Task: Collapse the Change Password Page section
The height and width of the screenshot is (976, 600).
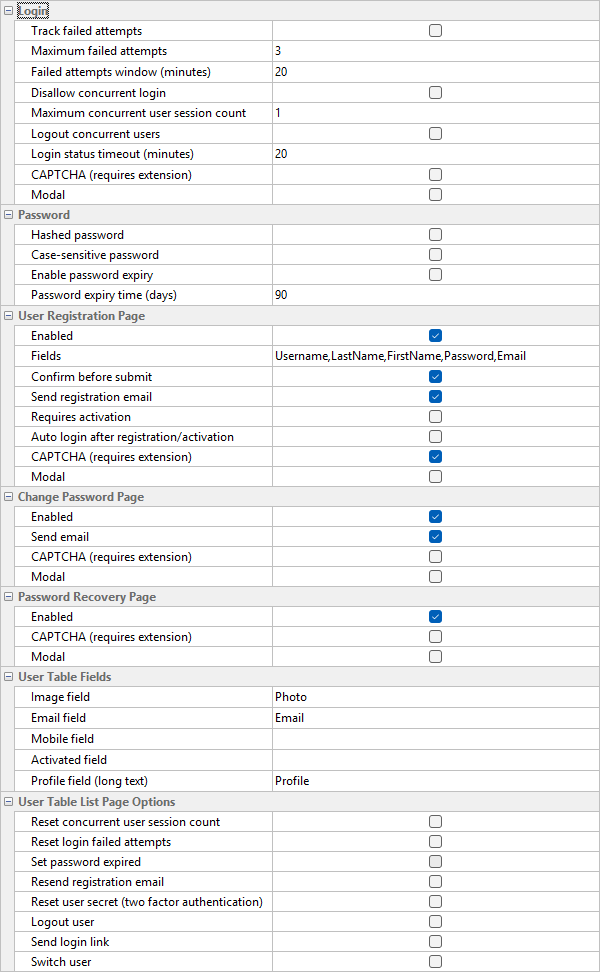Action: tap(9, 497)
